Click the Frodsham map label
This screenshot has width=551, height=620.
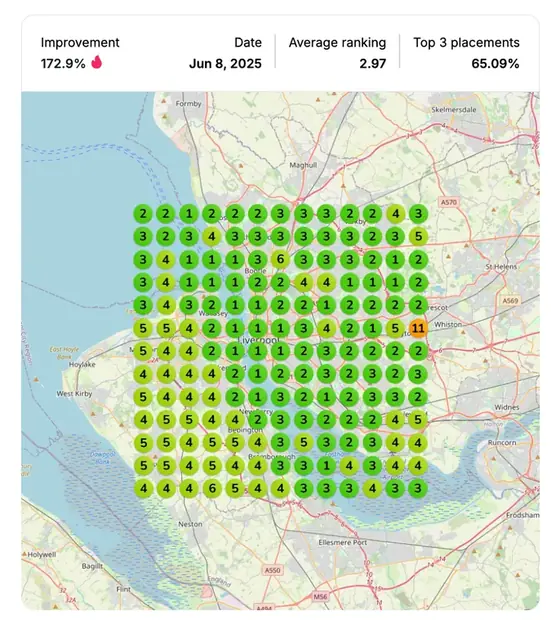pos(523,515)
